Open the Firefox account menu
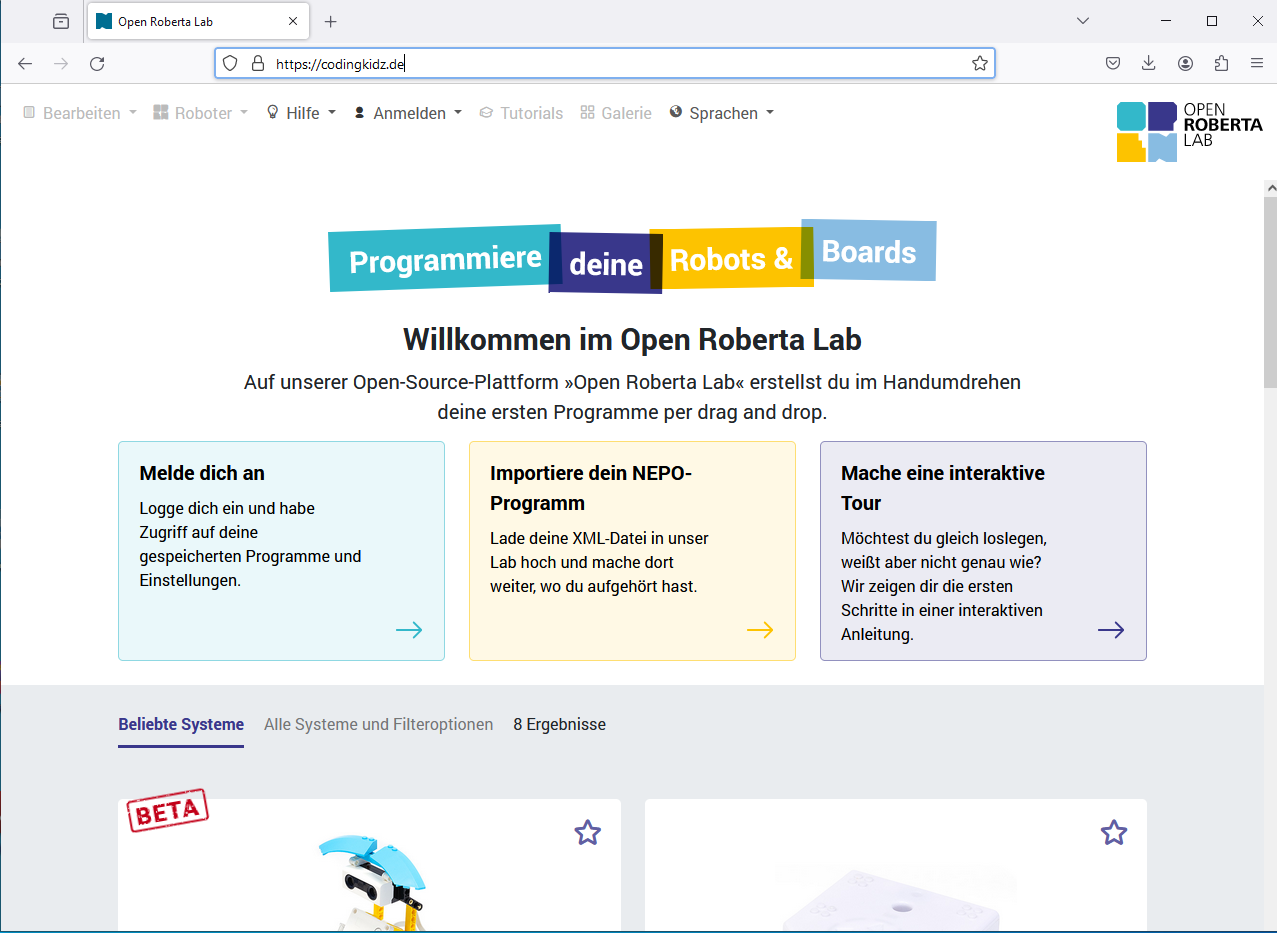This screenshot has height=933, width=1277. coord(1185,63)
